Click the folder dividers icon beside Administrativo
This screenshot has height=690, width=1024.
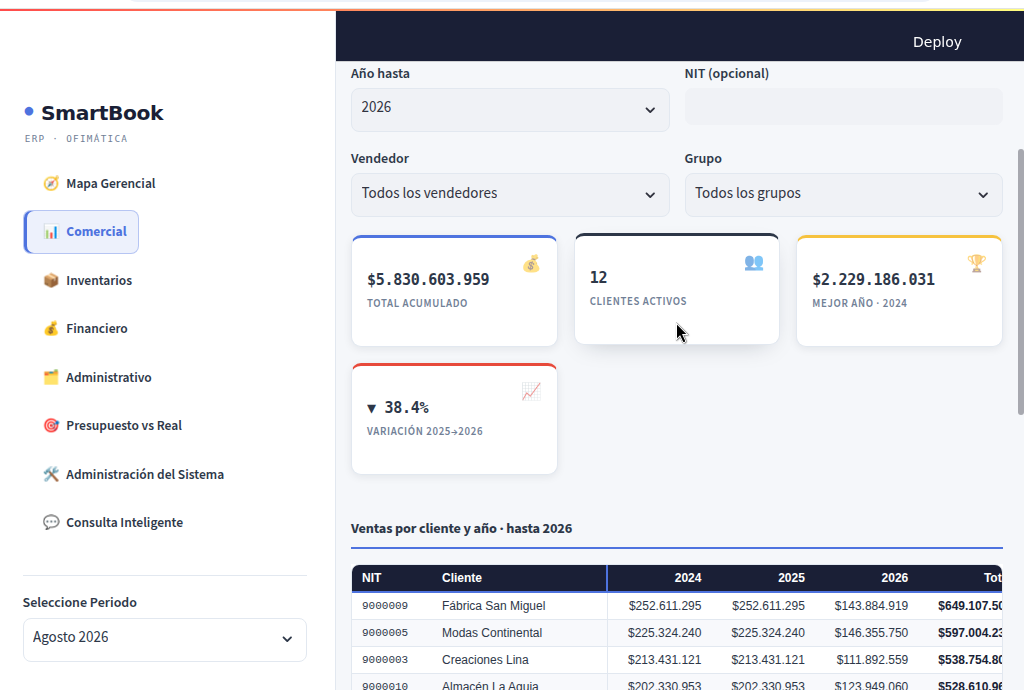coord(51,377)
